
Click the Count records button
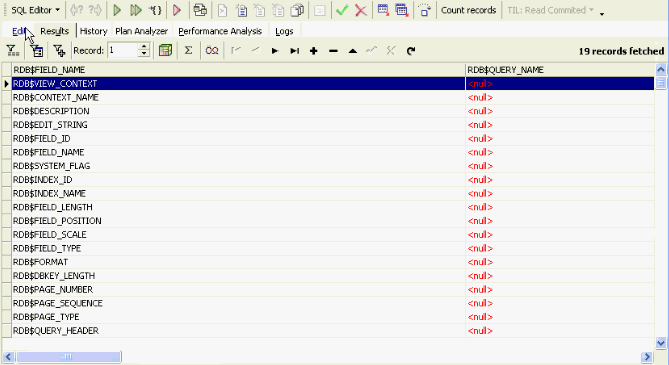[x=468, y=10]
